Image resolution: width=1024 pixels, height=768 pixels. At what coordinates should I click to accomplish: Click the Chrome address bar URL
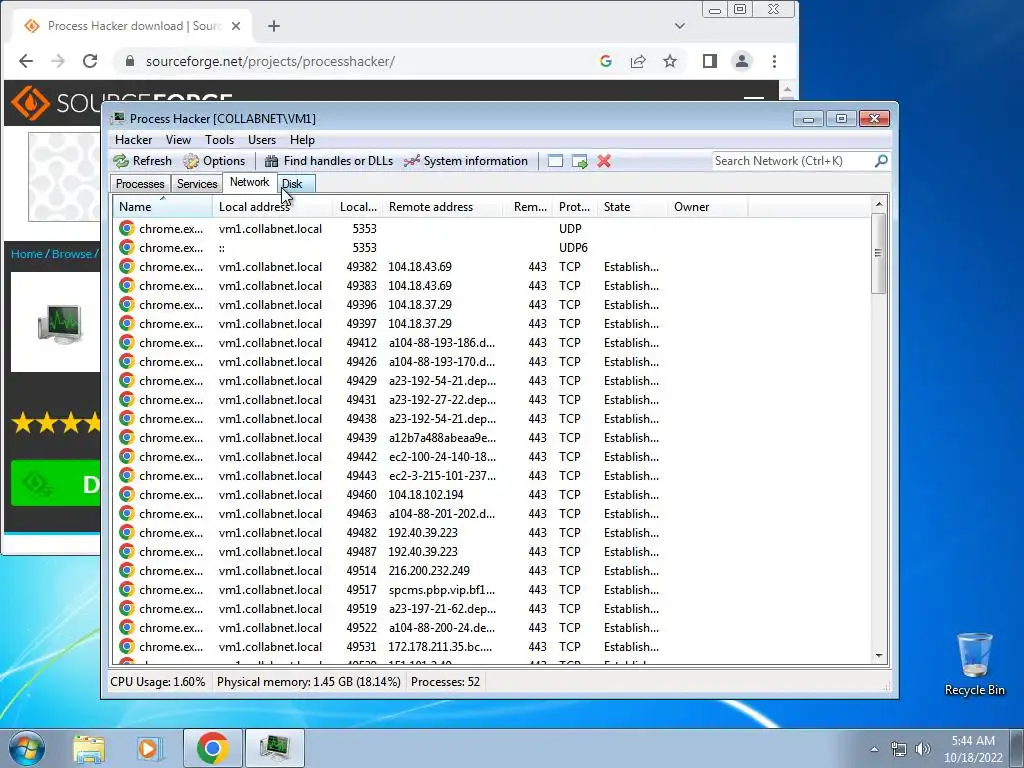click(x=270, y=61)
